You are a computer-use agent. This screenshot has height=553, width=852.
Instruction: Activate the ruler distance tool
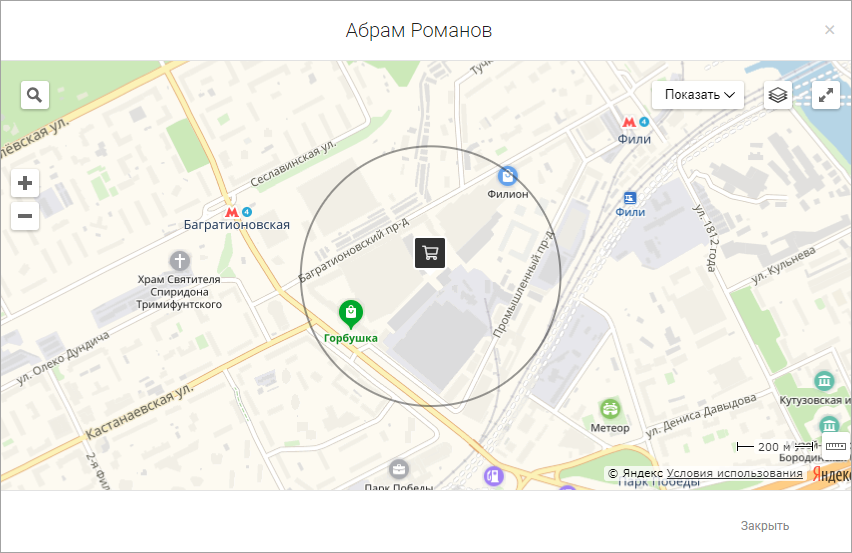point(835,446)
